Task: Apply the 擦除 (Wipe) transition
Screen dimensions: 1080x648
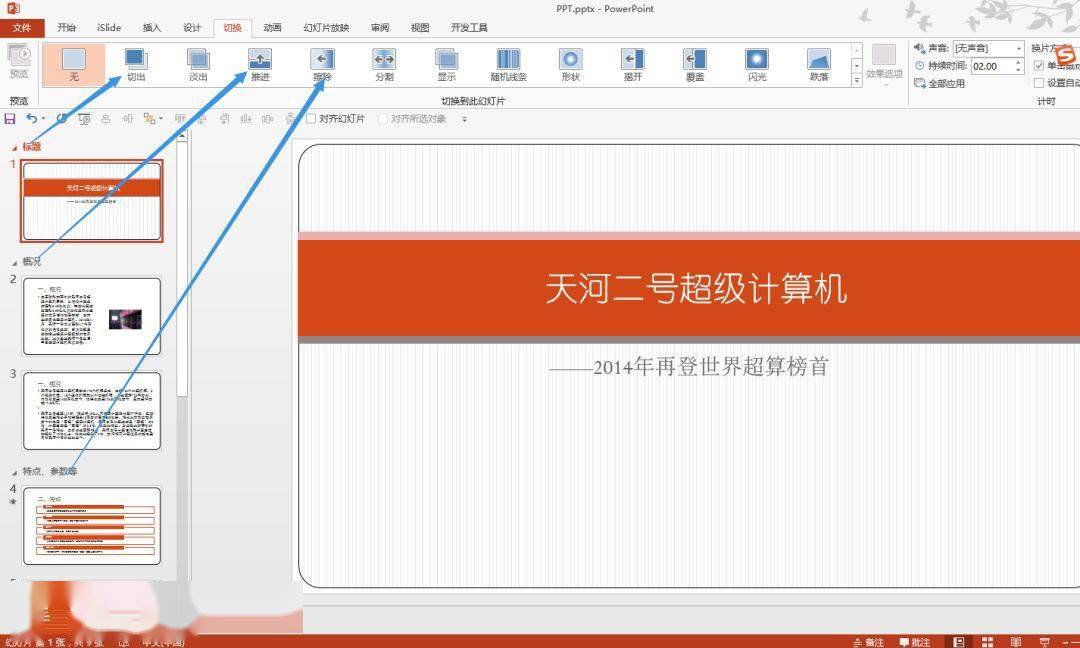Action: 322,65
